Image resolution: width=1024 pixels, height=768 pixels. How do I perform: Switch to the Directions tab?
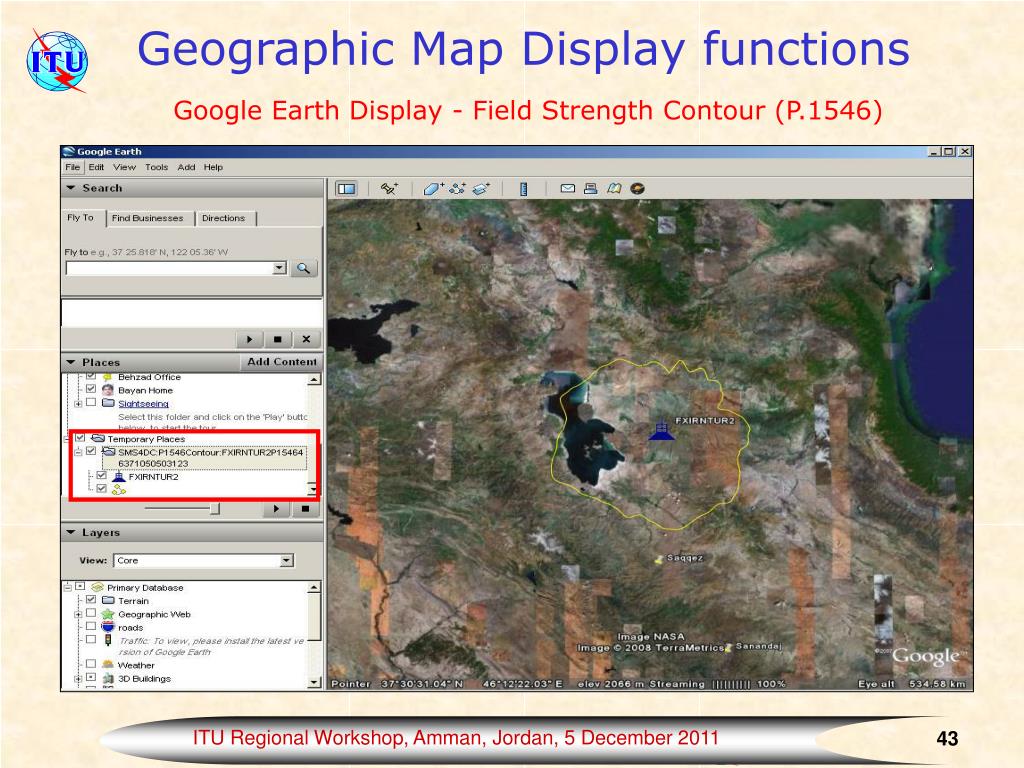pyautogui.click(x=223, y=218)
